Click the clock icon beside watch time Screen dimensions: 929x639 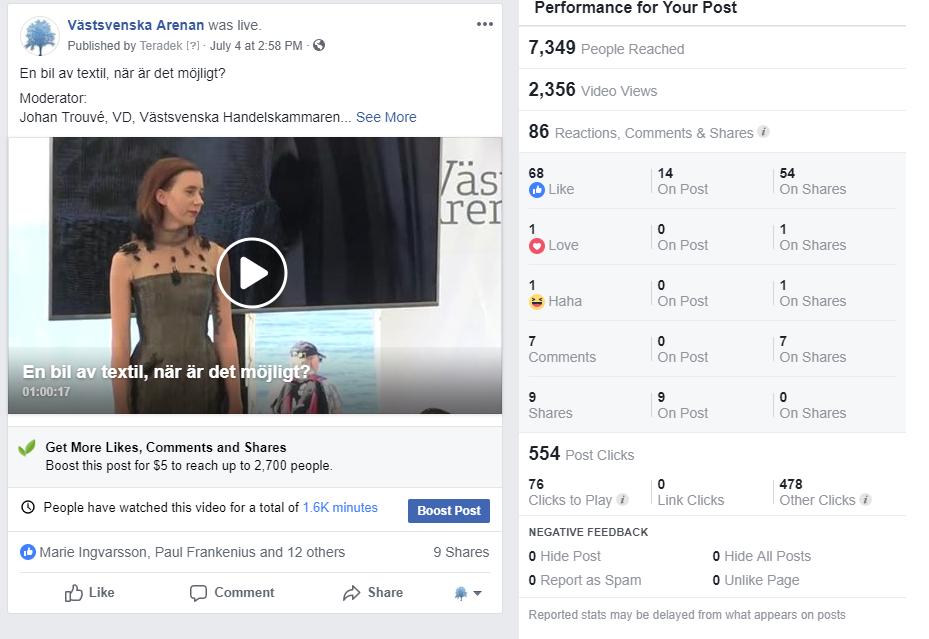28,507
